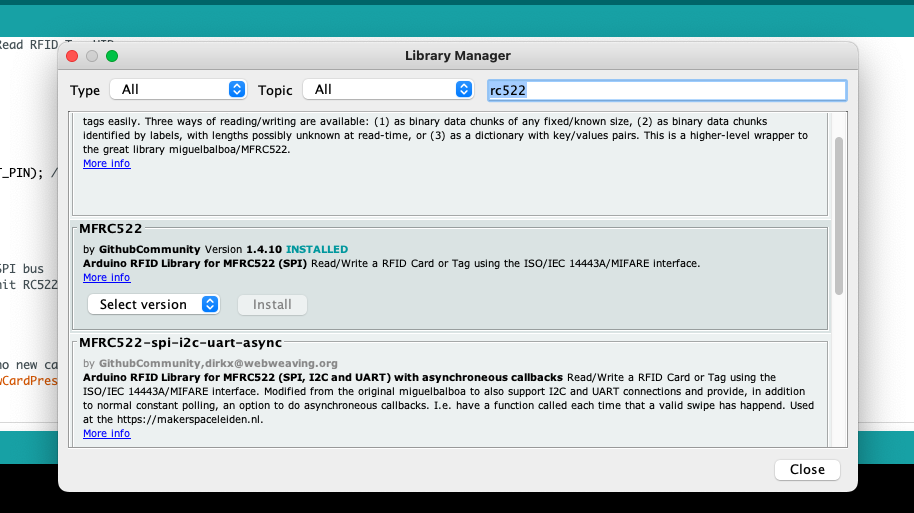This screenshot has height=513, width=914.
Task: Click the rc522 search field
Action: tap(667, 90)
